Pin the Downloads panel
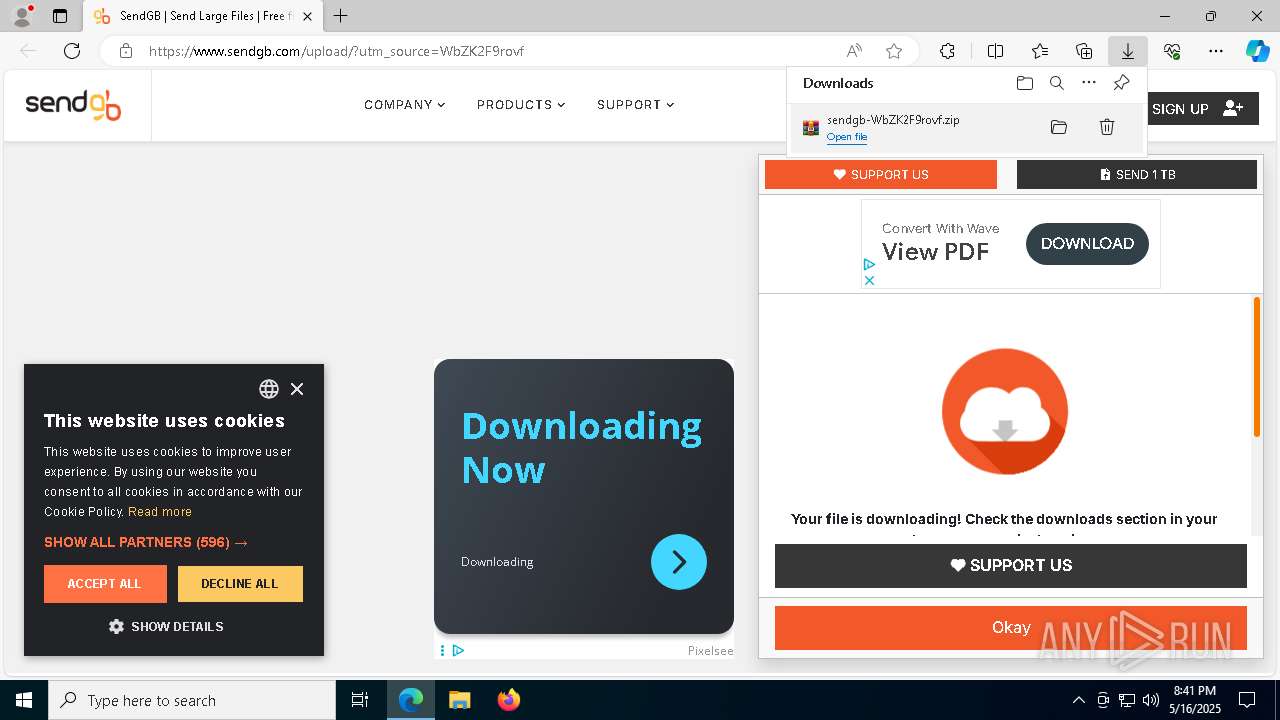Image resolution: width=1280 pixels, height=720 pixels. [1121, 83]
